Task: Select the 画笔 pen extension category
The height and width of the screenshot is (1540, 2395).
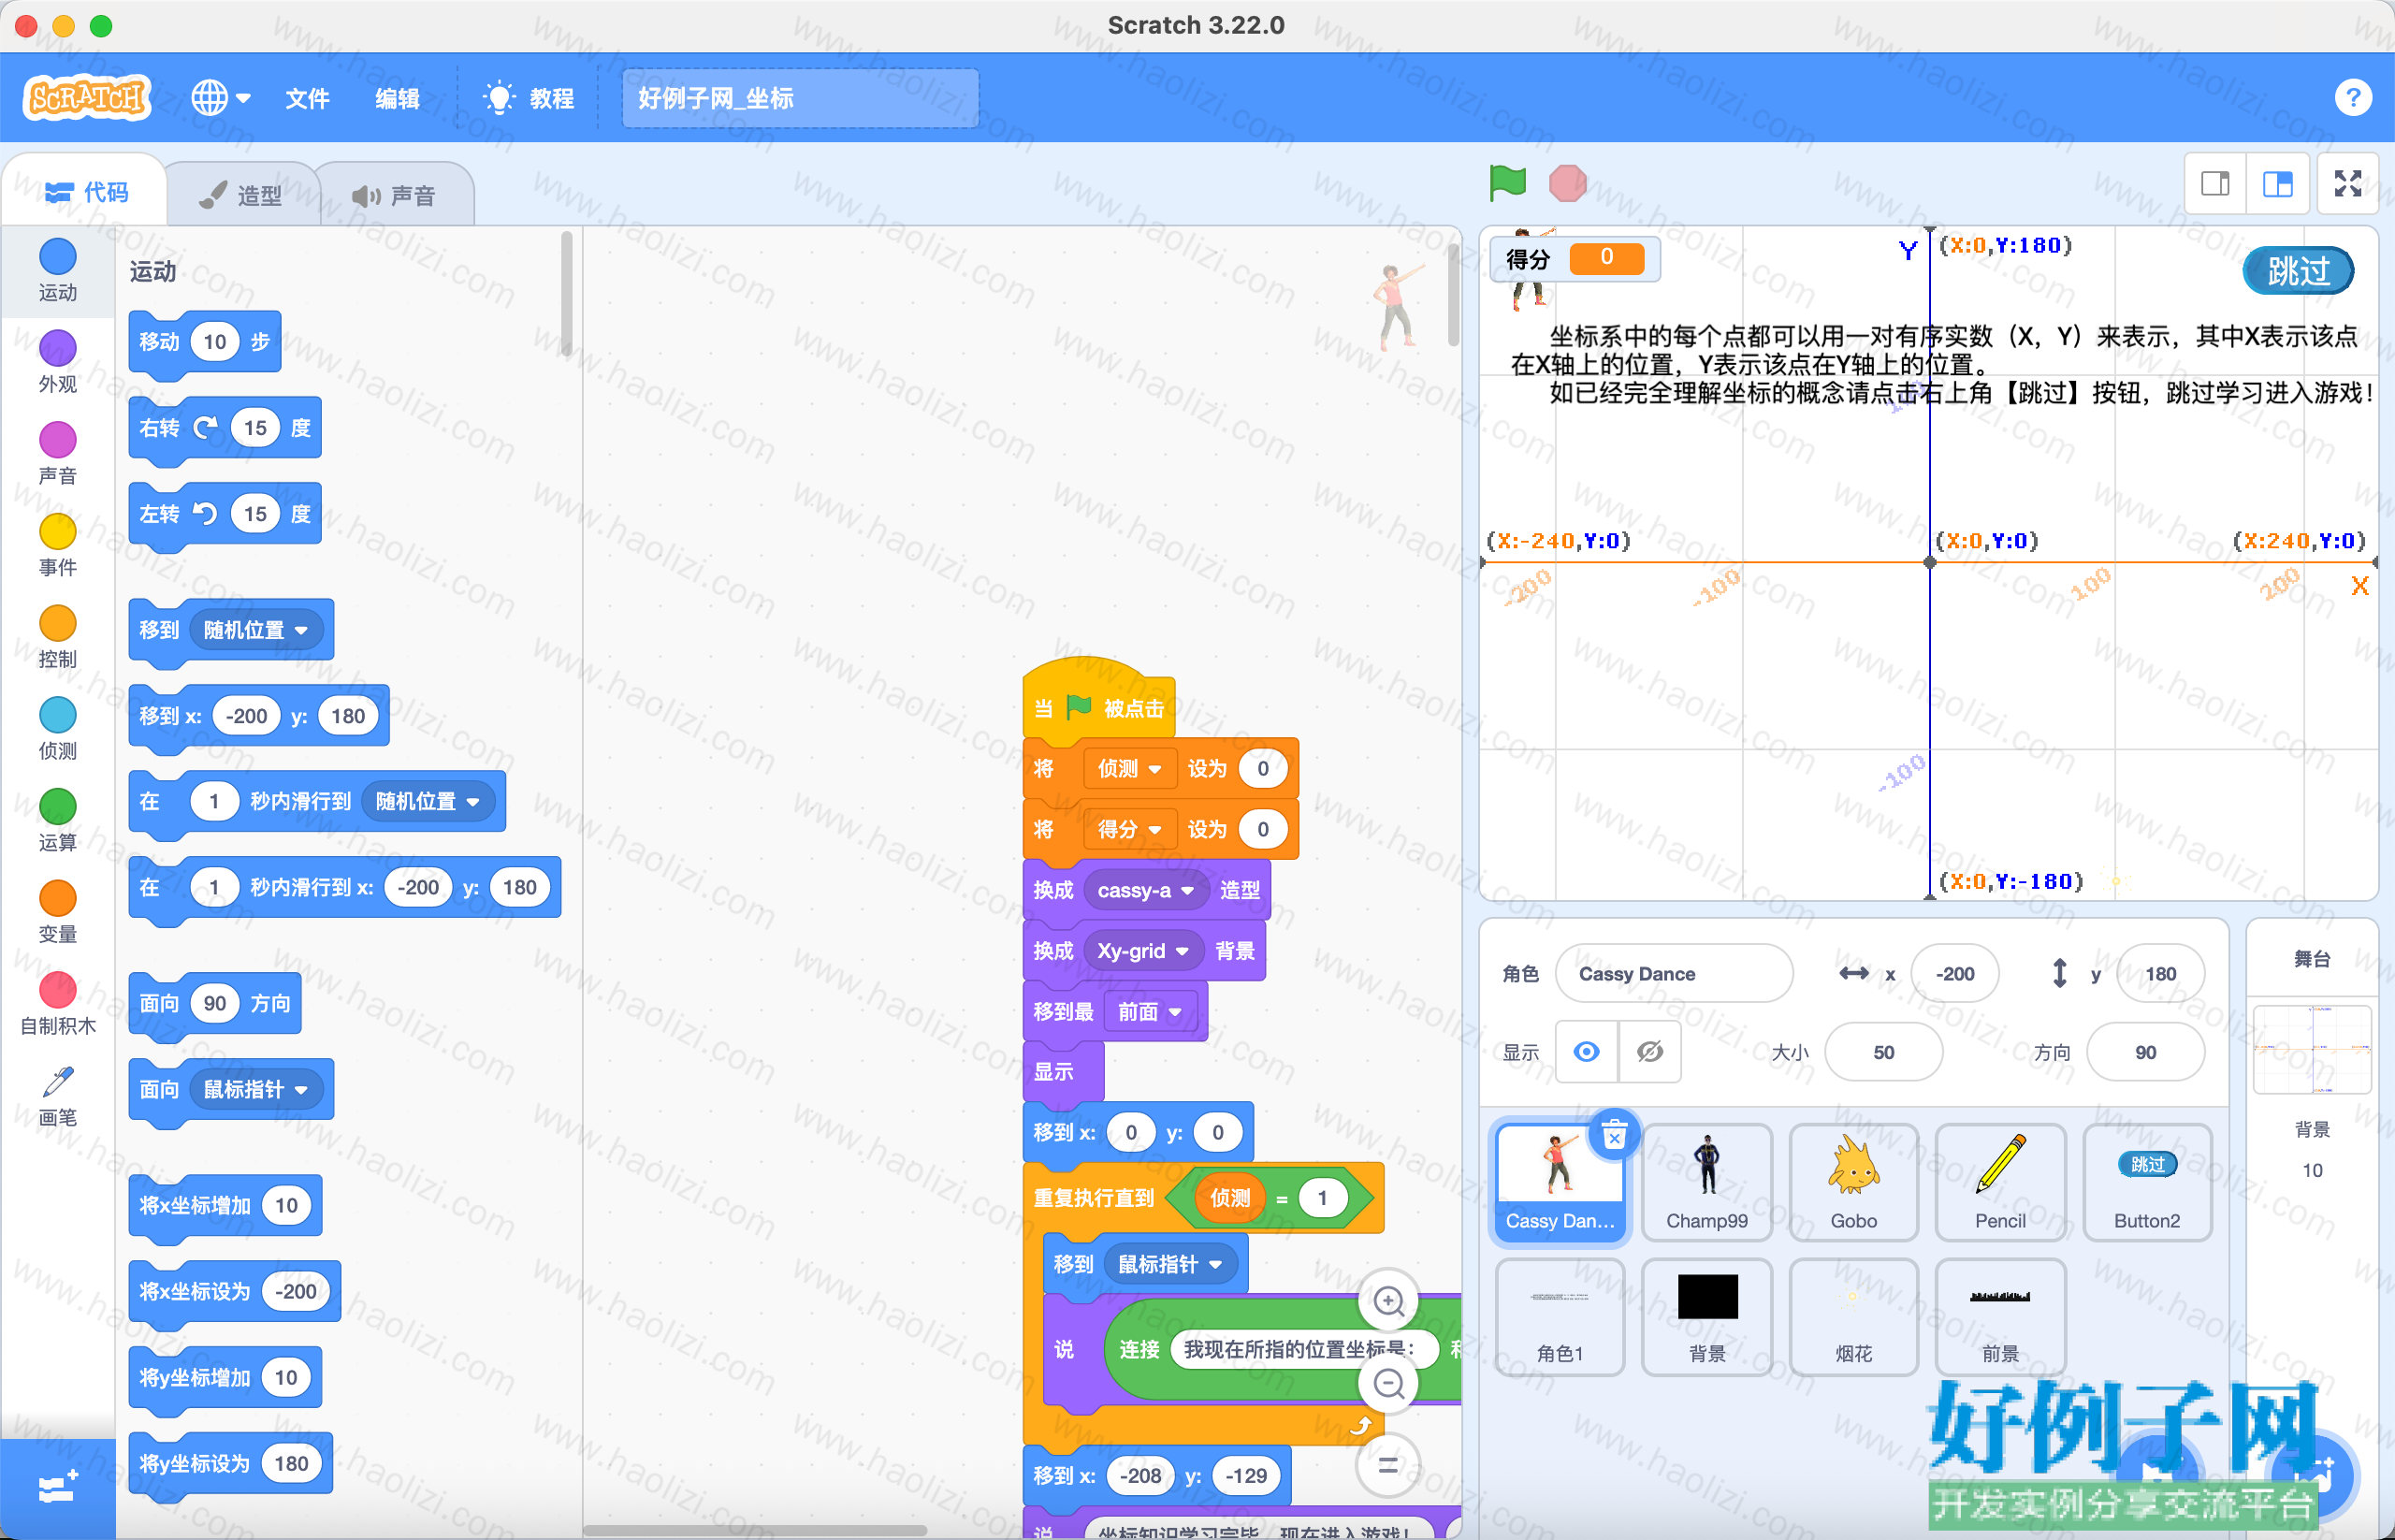Action: coord(58,1096)
